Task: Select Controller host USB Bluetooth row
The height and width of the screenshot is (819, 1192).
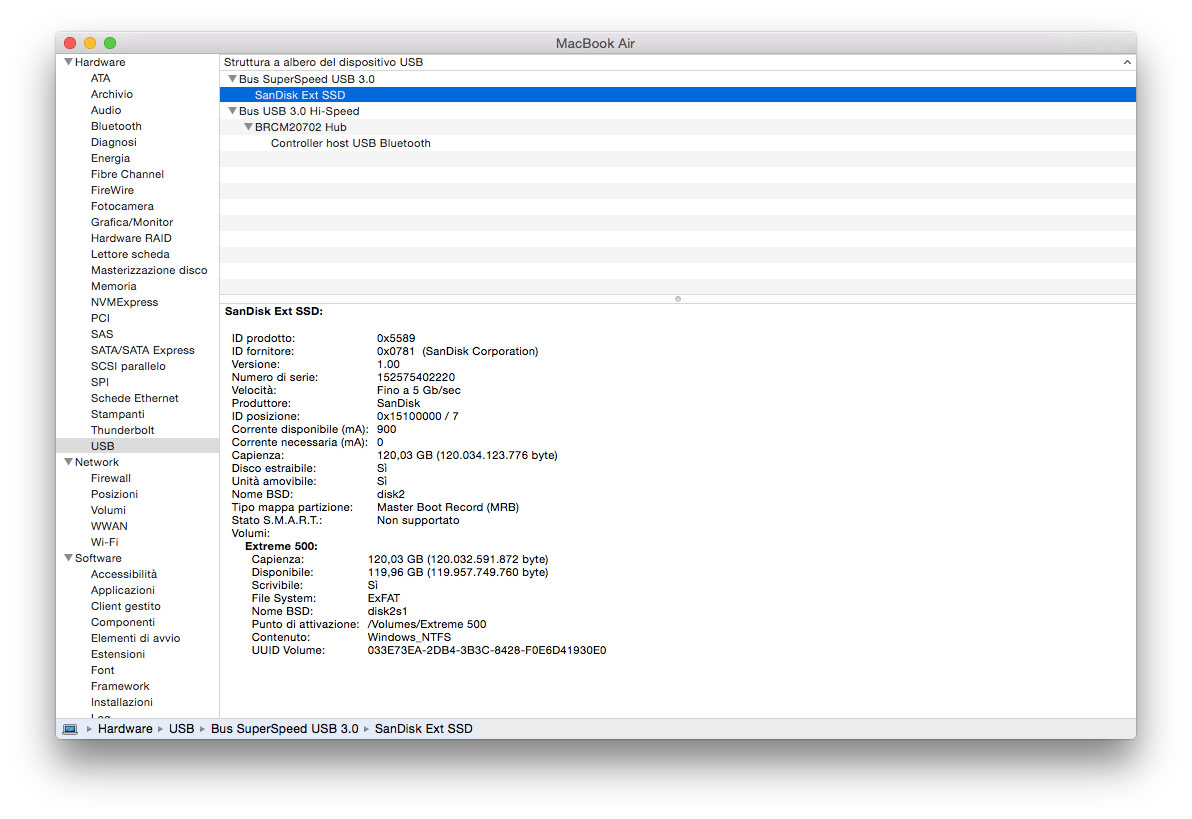Action: tap(677, 143)
